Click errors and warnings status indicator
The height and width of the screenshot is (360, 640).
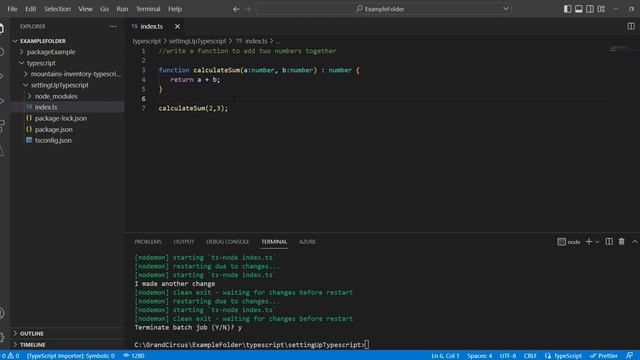pyautogui.click(x=10, y=356)
